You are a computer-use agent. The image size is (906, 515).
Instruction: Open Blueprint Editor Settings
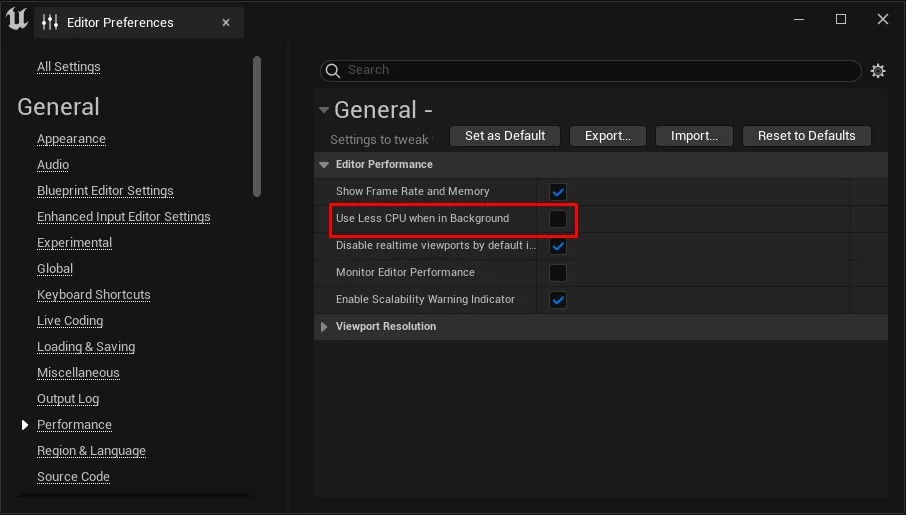(x=105, y=191)
